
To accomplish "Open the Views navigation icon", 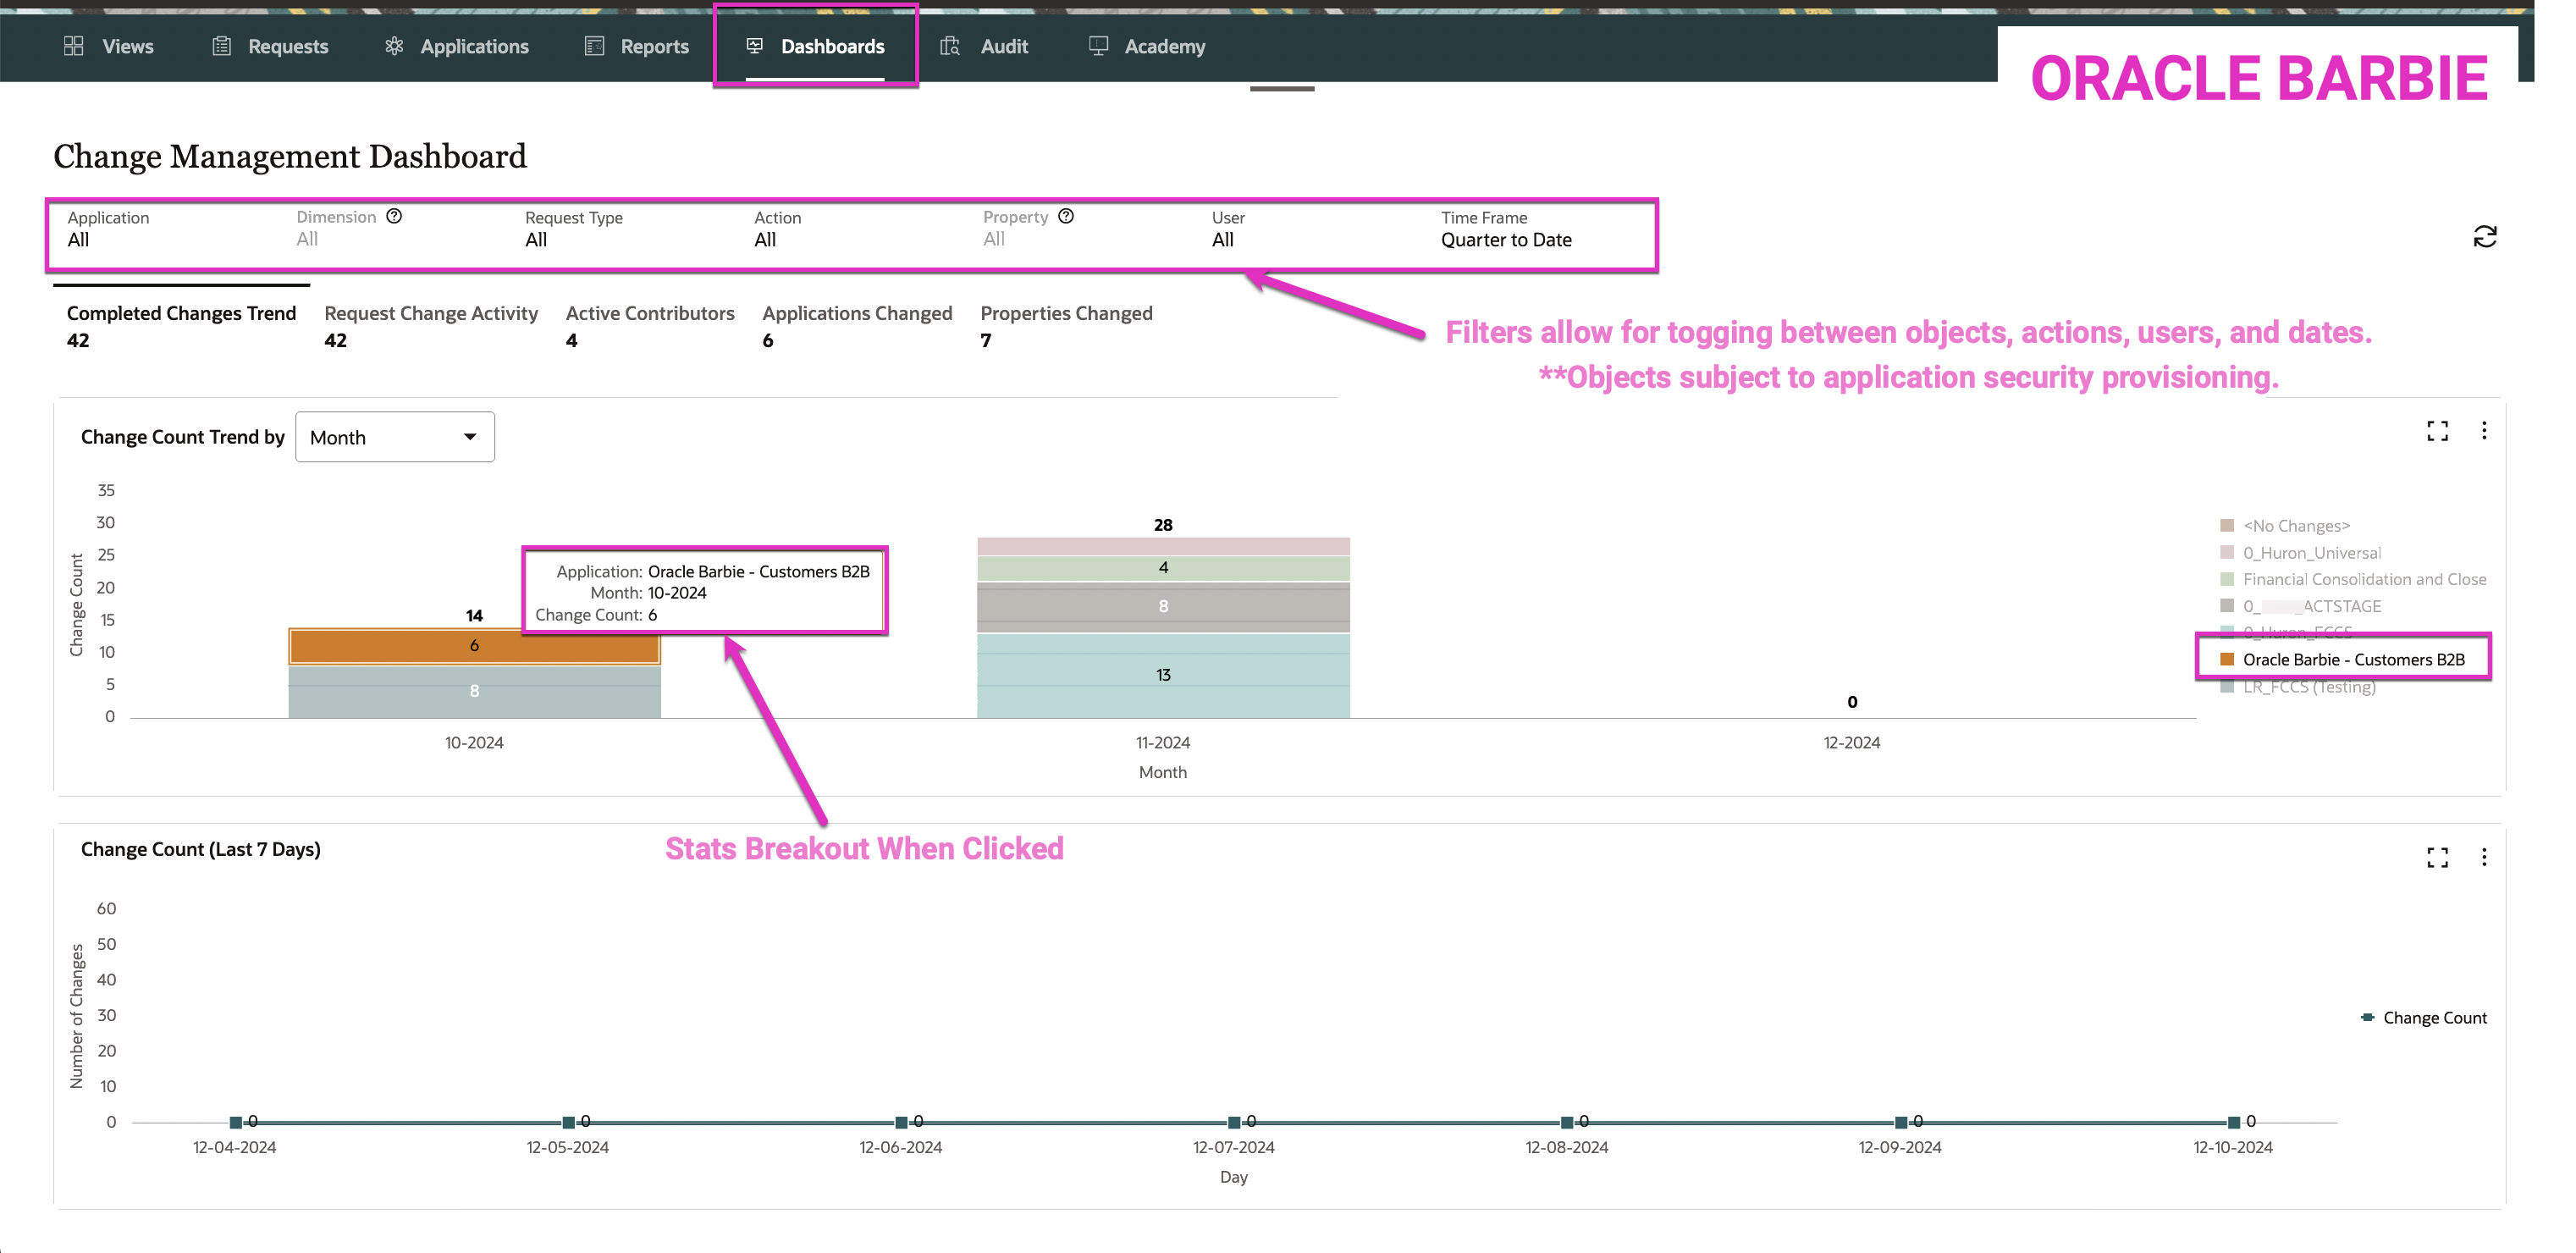I will [x=73, y=46].
